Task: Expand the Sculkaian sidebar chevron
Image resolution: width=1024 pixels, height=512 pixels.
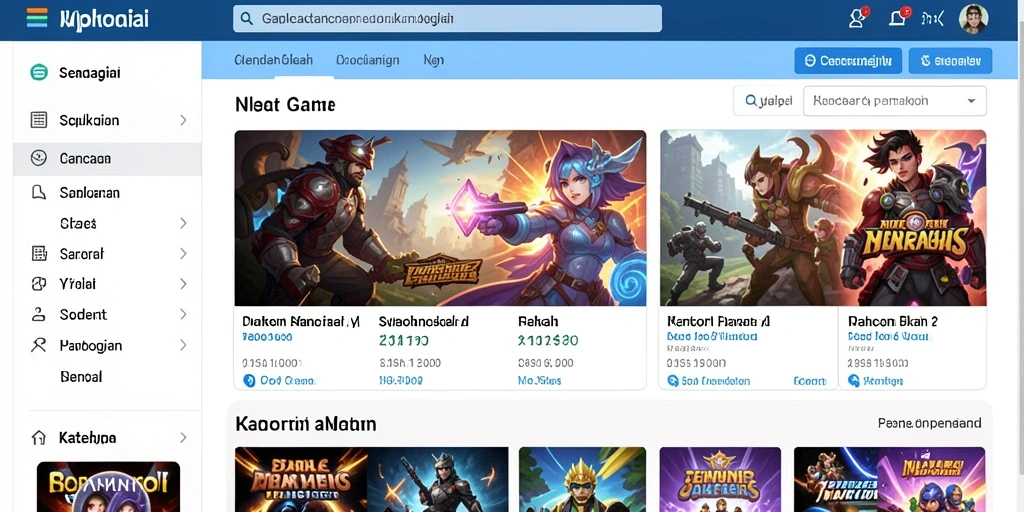Action: pos(183,120)
